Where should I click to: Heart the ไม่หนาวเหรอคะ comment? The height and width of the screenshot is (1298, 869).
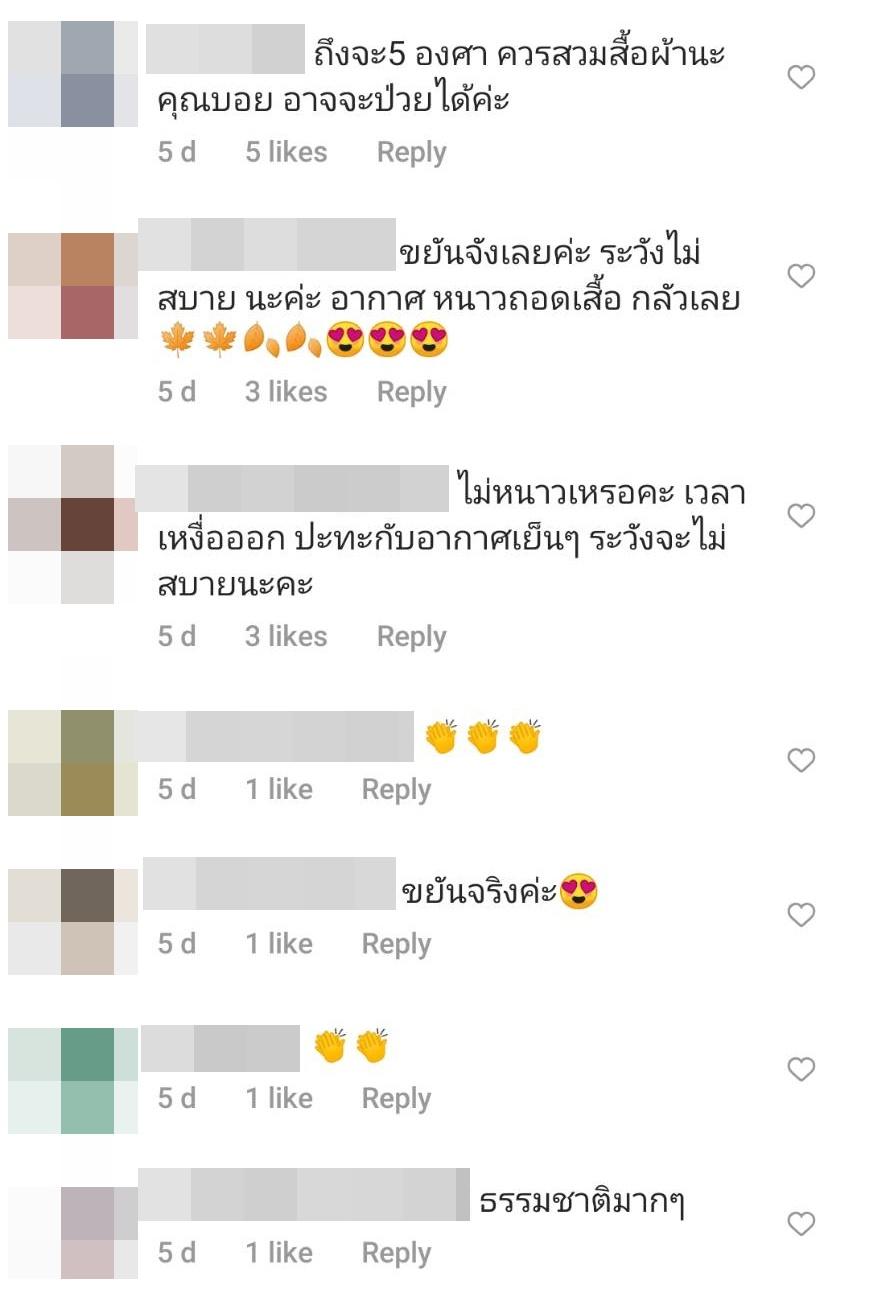pos(802,516)
